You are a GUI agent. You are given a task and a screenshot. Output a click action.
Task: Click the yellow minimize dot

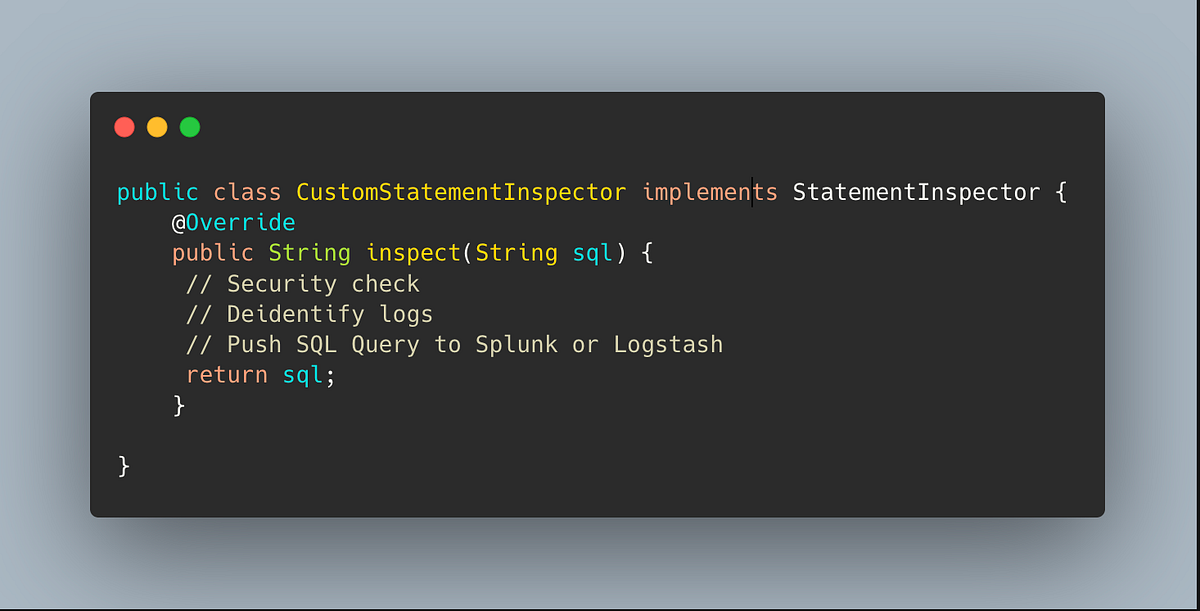click(x=157, y=127)
